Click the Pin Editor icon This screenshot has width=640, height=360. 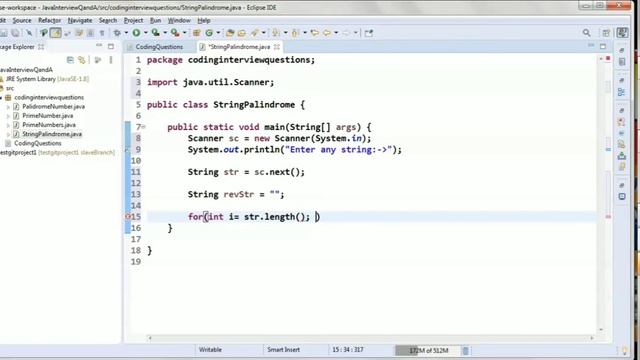click(x=369, y=33)
